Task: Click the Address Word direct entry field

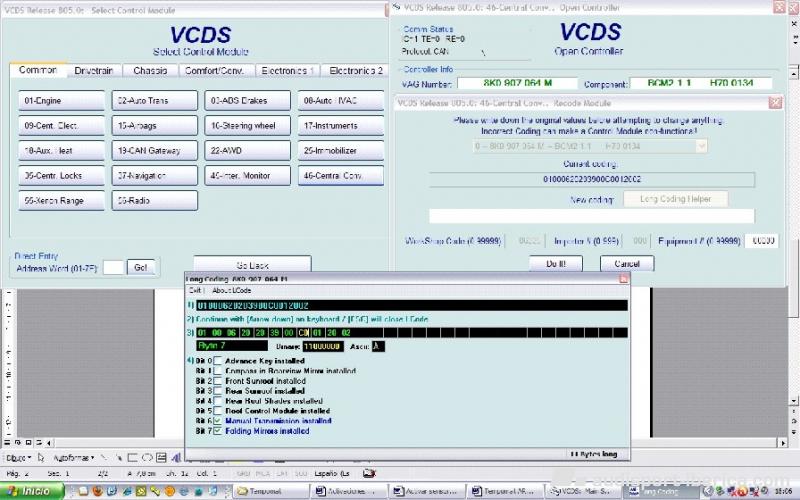Action: (113, 267)
